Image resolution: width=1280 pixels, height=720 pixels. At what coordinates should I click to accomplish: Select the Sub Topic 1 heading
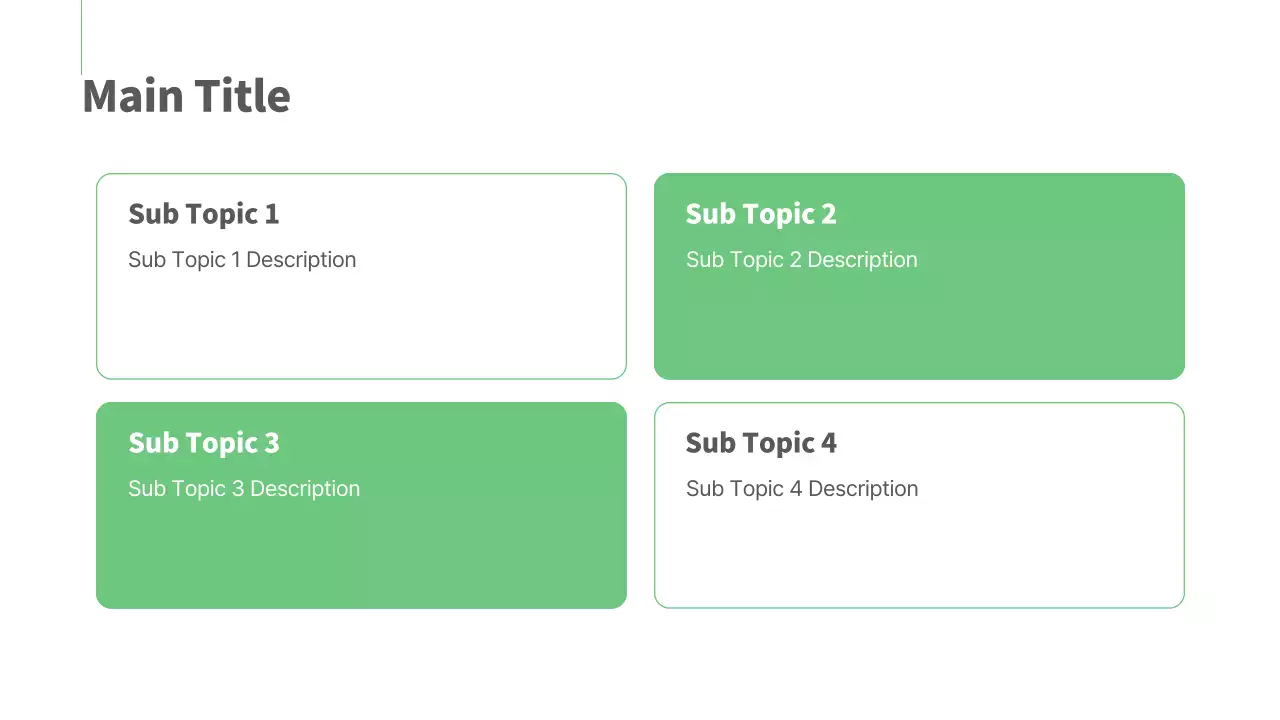[x=203, y=214]
